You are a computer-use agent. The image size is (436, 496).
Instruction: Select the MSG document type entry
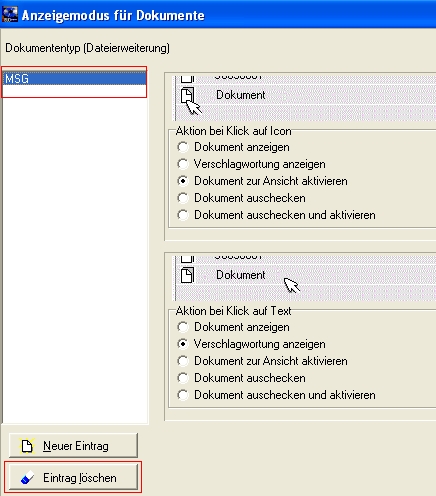point(75,79)
